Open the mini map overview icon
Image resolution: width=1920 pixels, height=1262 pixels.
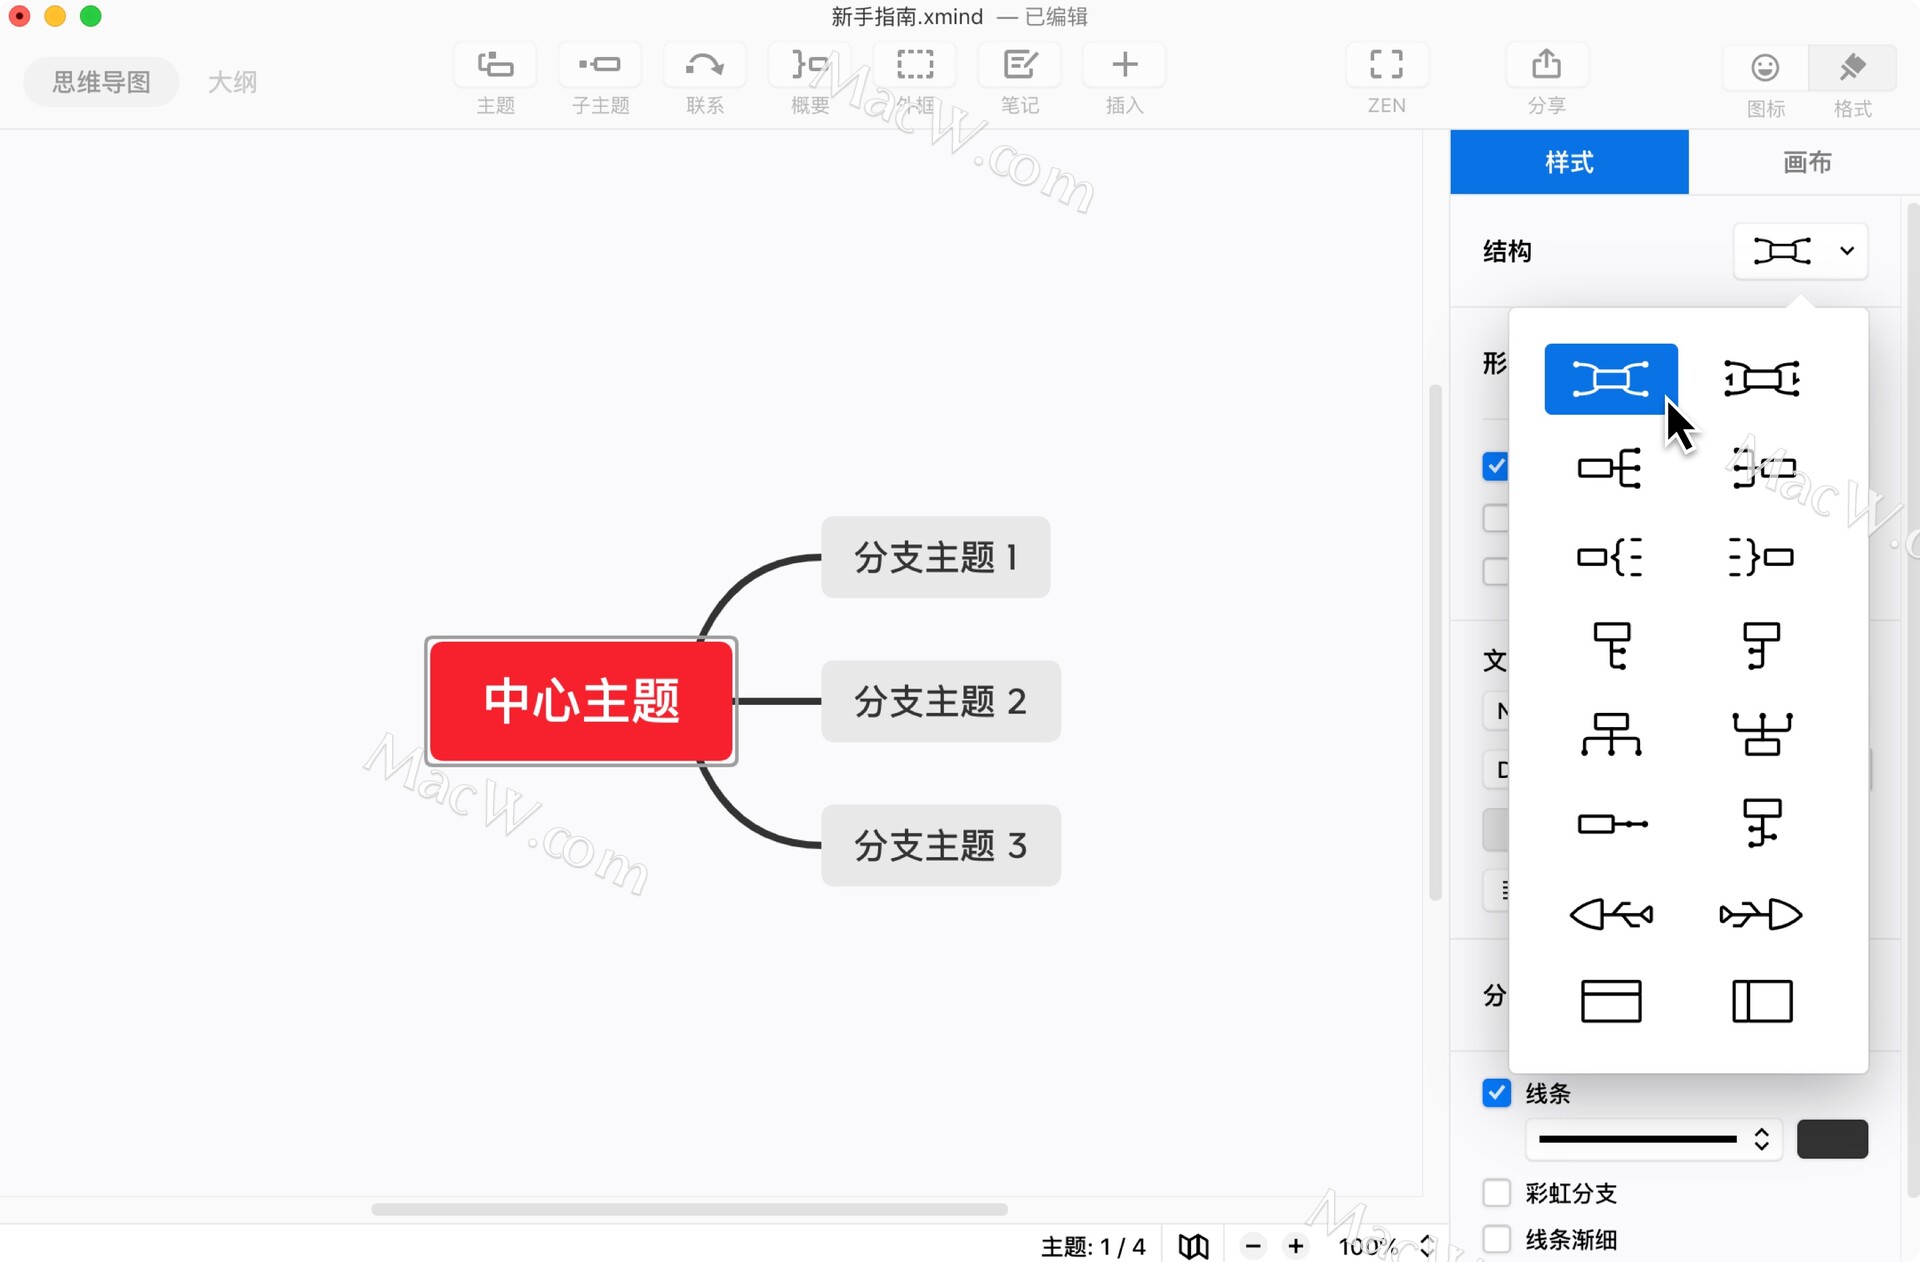(1192, 1246)
